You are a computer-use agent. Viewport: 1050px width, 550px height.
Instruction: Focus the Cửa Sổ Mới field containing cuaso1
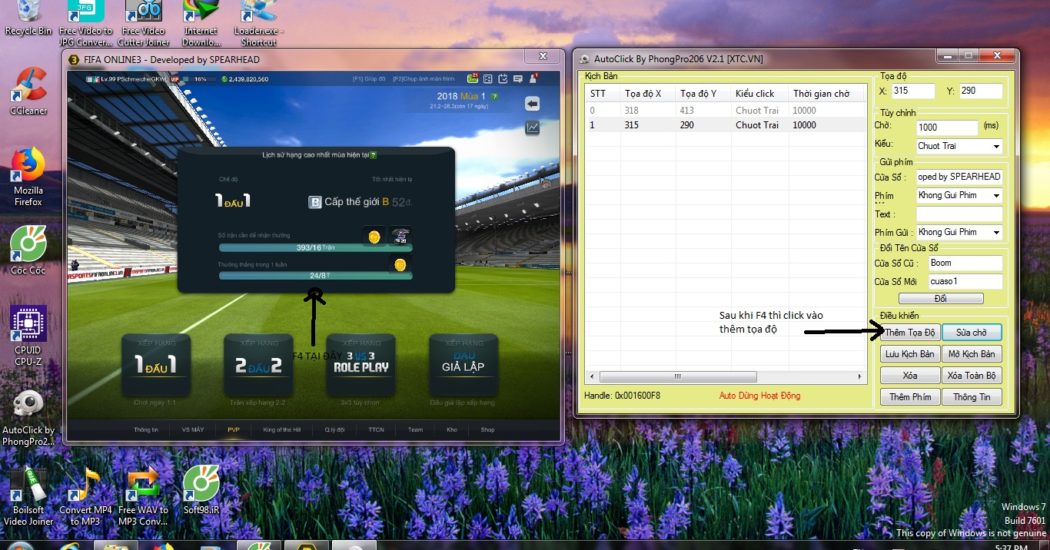pyautogui.click(x=964, y=281)
